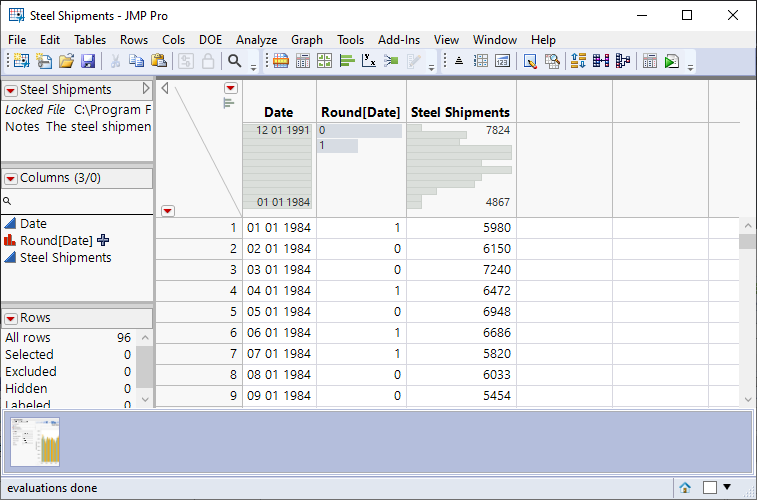Viewport: 757px width, 500px height.
Task: Open the Analyze menu
Action: point(256,40)
